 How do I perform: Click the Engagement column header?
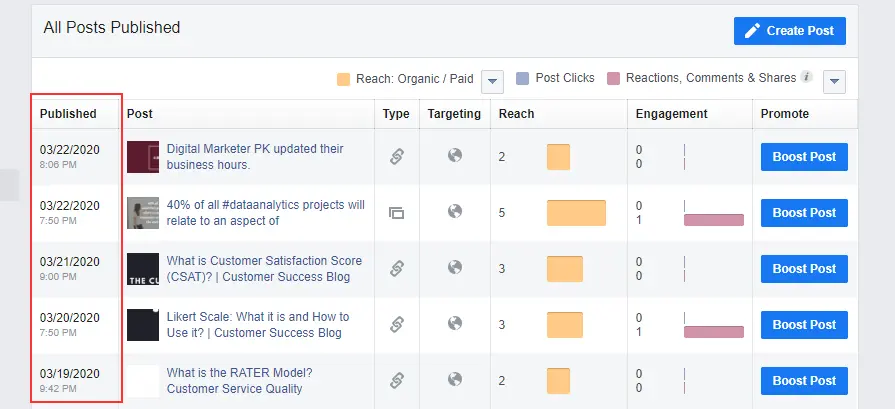pyautogui.click(x=671, y=114)
